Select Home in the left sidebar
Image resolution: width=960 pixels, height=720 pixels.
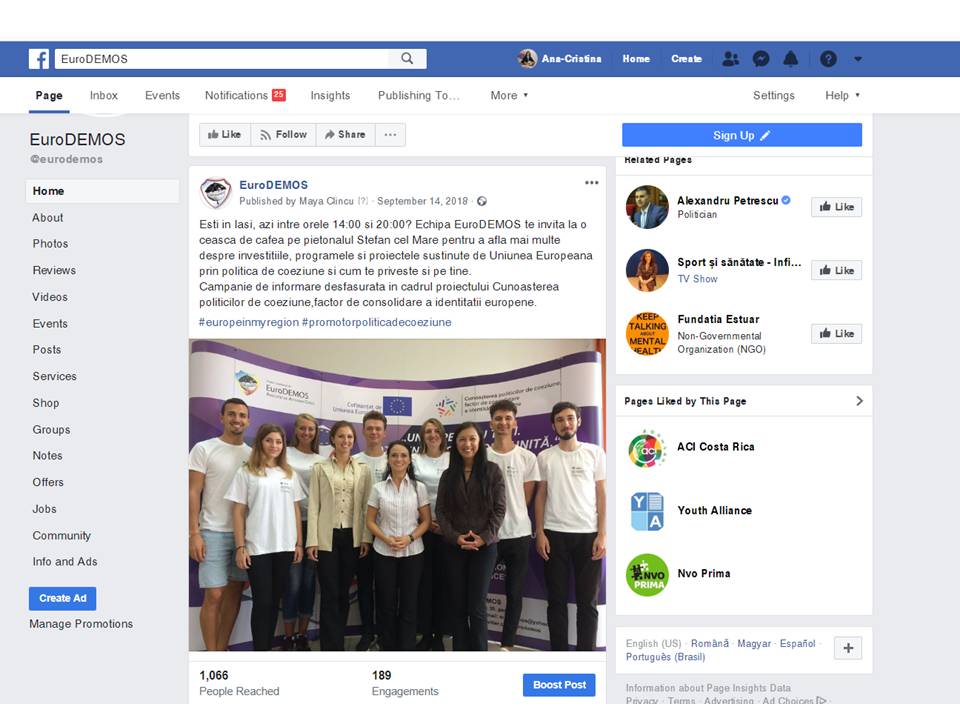pos(102,191)
